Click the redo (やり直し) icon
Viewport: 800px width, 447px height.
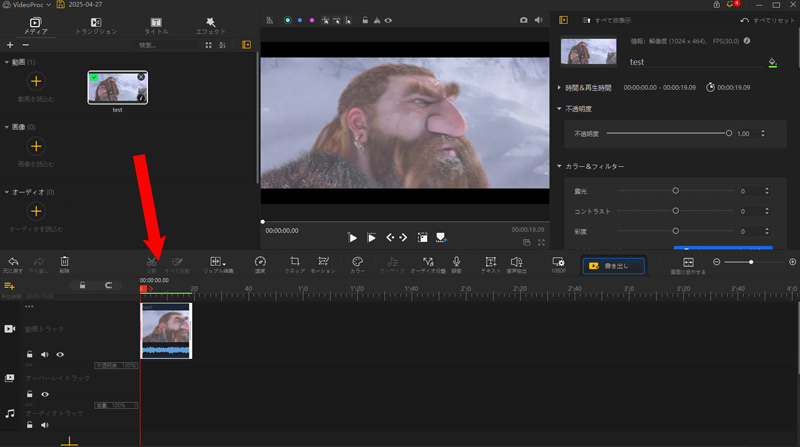39,262
